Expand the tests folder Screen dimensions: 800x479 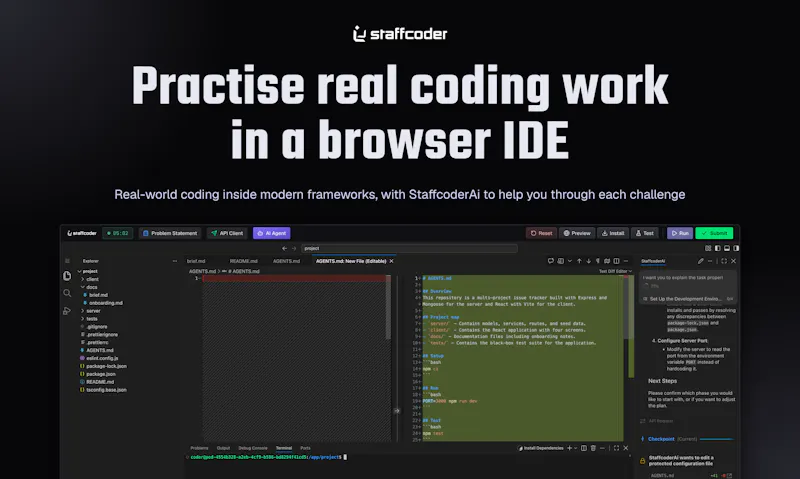[83, 319]
